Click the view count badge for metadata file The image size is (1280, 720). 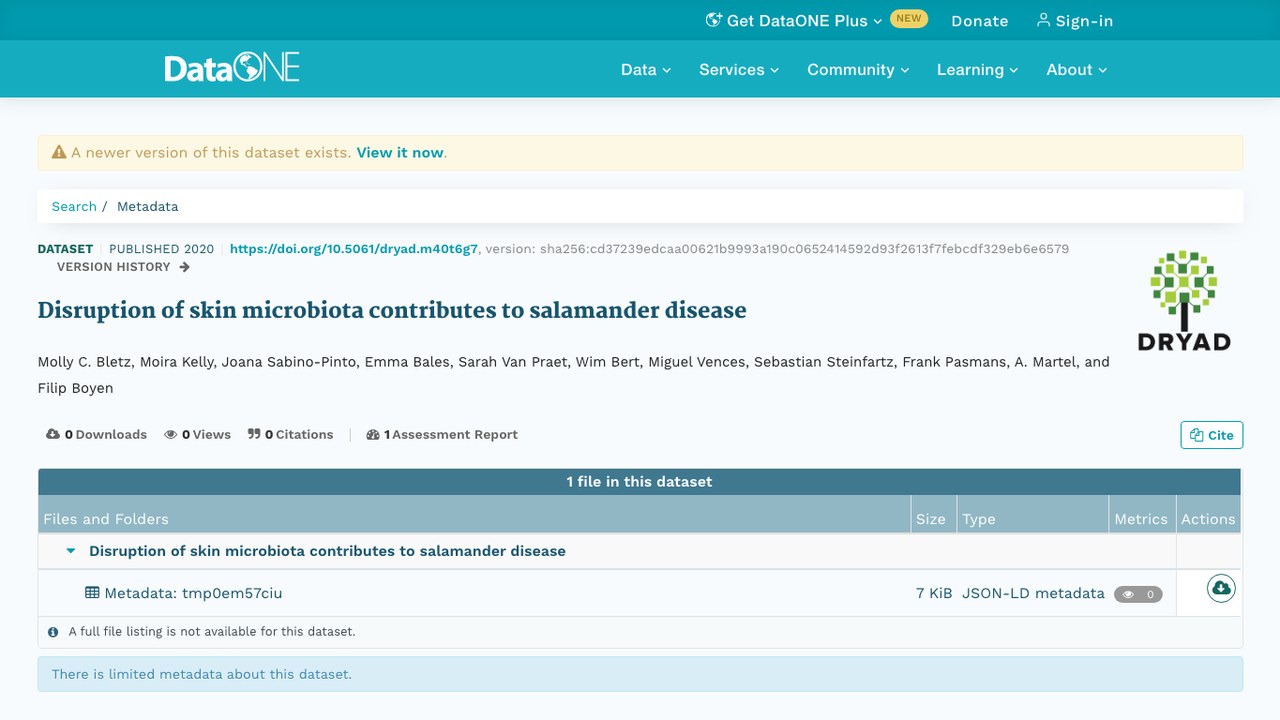click(x=1138, y=594)
